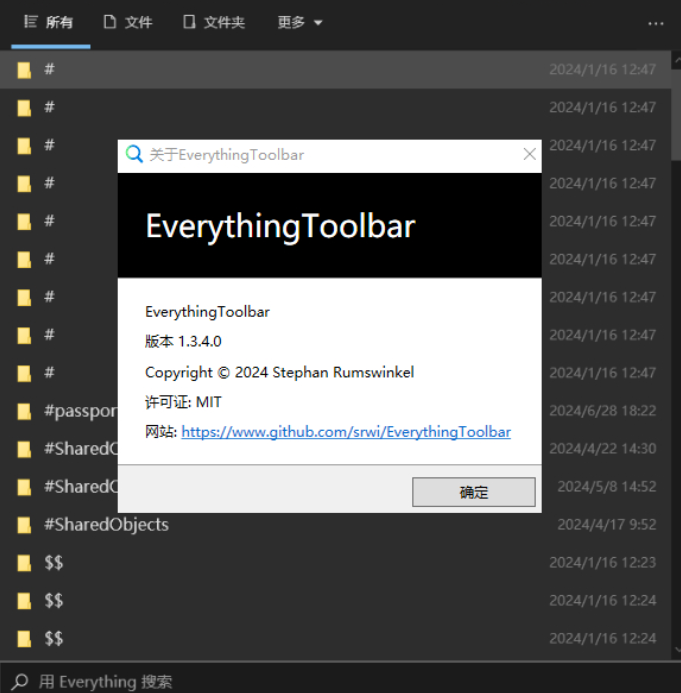The width and height of the screenshot is (681, 693).
Task: Click the 用 Everything 搜索 search field
Action: click(340, 681)
